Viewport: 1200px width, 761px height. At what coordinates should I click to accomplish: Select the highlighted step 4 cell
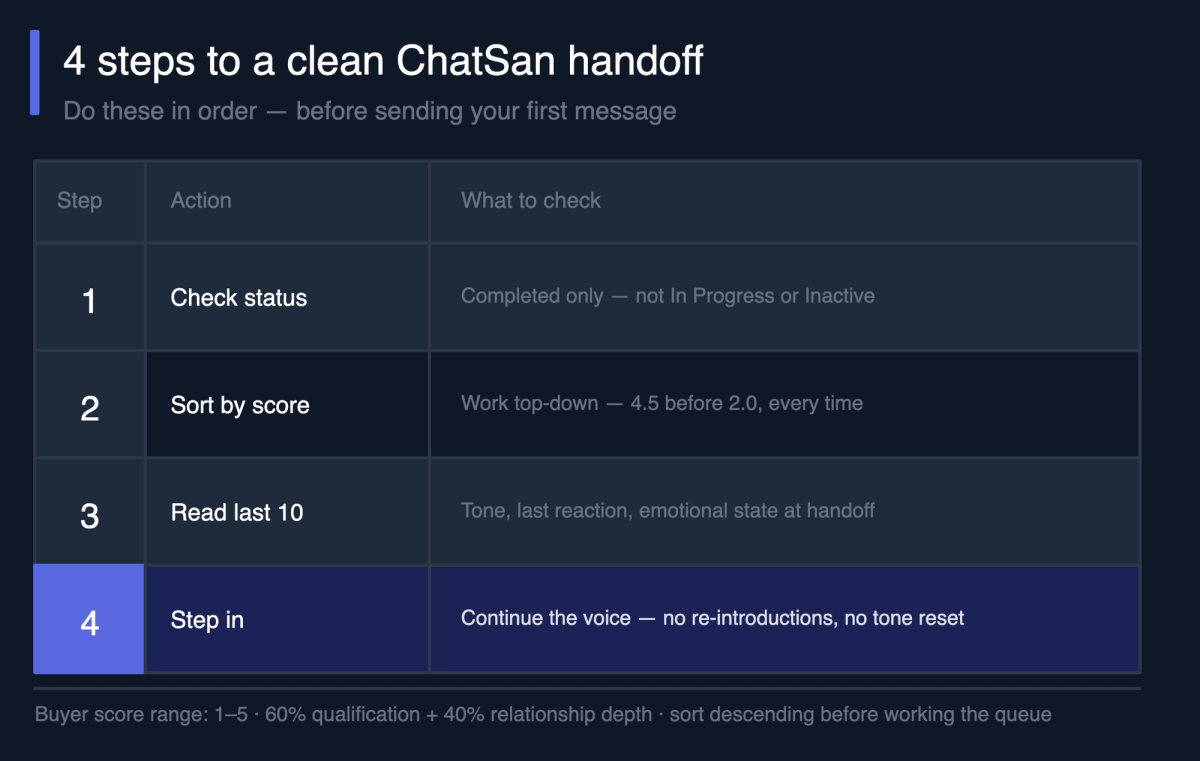[89, 620]
